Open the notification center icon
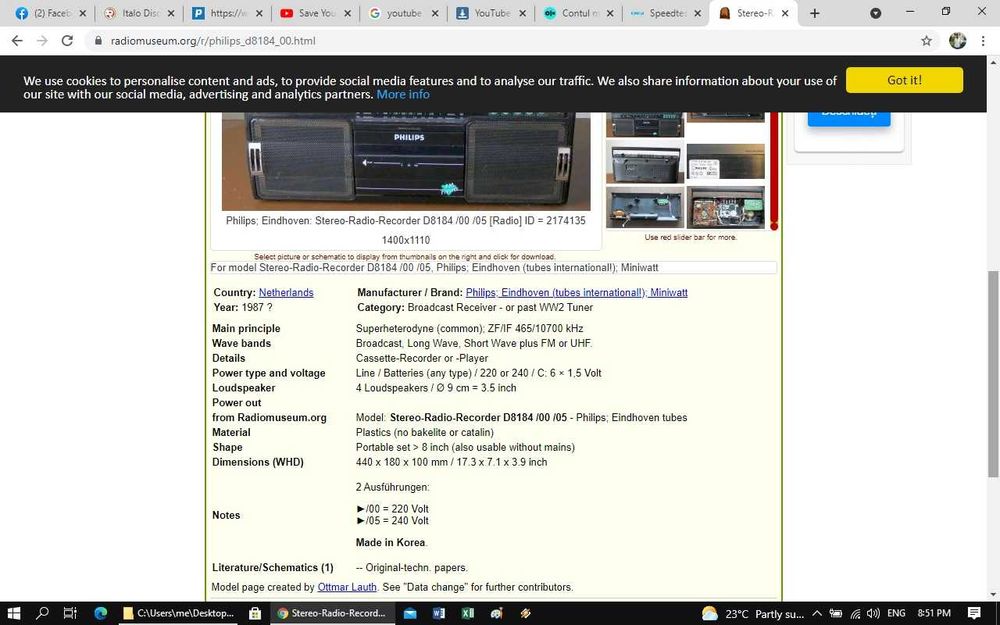The height and width of the screenshot is (625, 1000). pos(974,614)
